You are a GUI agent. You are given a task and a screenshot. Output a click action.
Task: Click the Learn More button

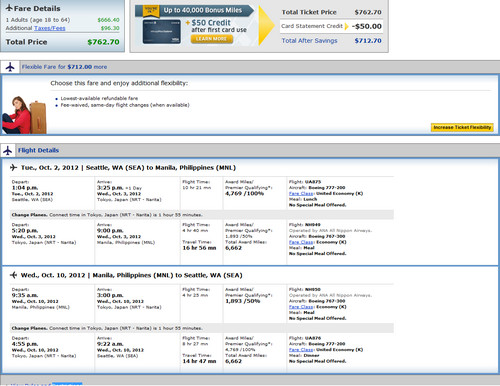click(x=212, y=39)
